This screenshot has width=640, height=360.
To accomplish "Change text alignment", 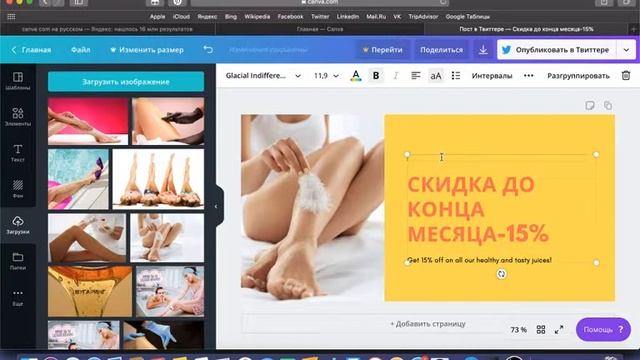I will tap(416, 76).
